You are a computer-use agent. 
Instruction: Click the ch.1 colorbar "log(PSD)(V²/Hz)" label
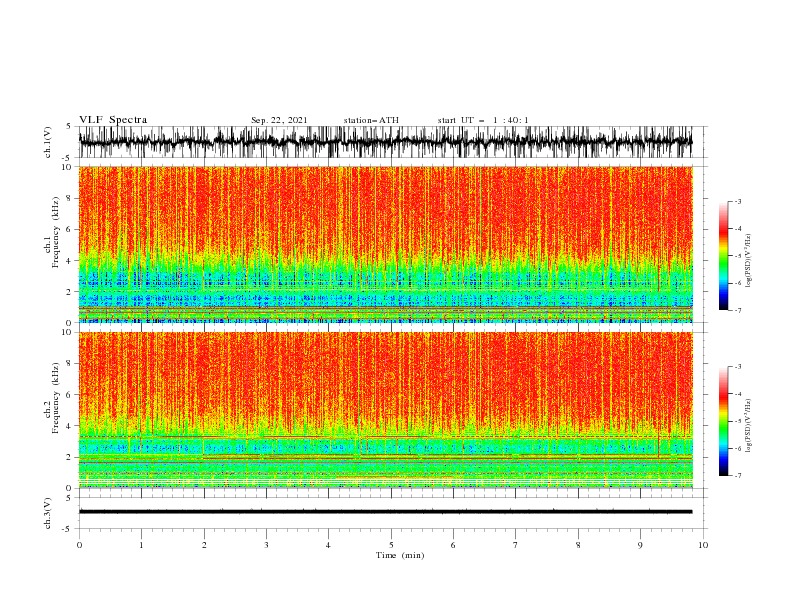click(749, 261)
